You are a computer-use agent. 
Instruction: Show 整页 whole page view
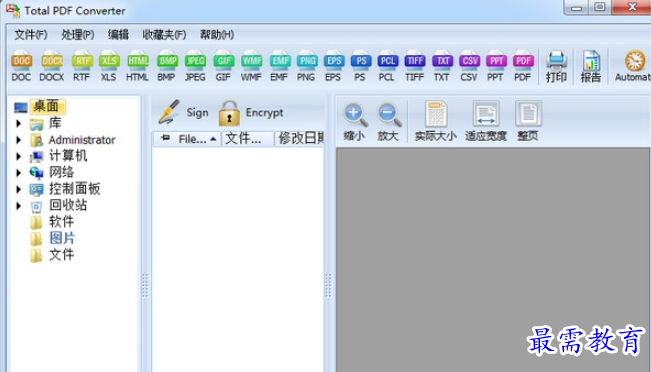point(528,122)
